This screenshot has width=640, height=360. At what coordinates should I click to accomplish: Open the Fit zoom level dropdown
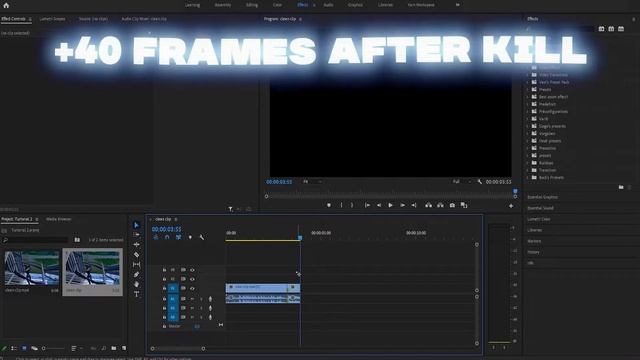[x=312, y=182]
